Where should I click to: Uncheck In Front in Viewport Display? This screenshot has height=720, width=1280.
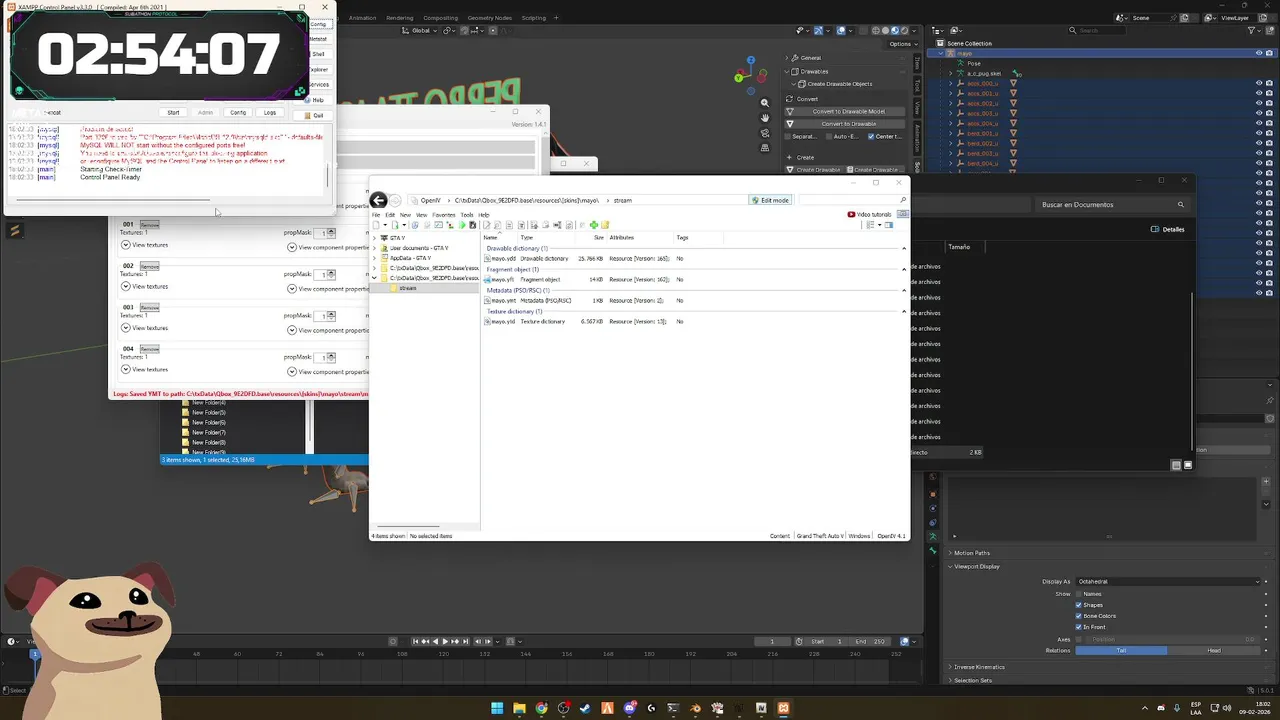pos(1079,627)
